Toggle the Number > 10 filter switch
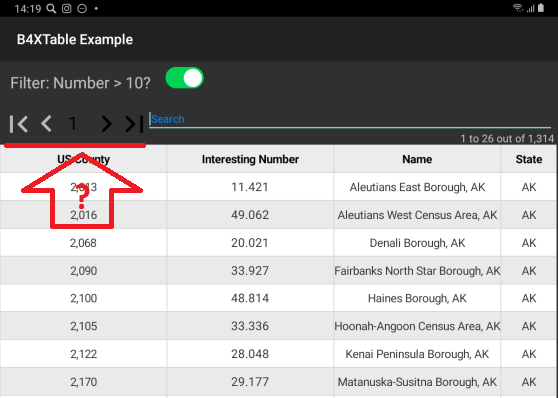 click(184, 78)
